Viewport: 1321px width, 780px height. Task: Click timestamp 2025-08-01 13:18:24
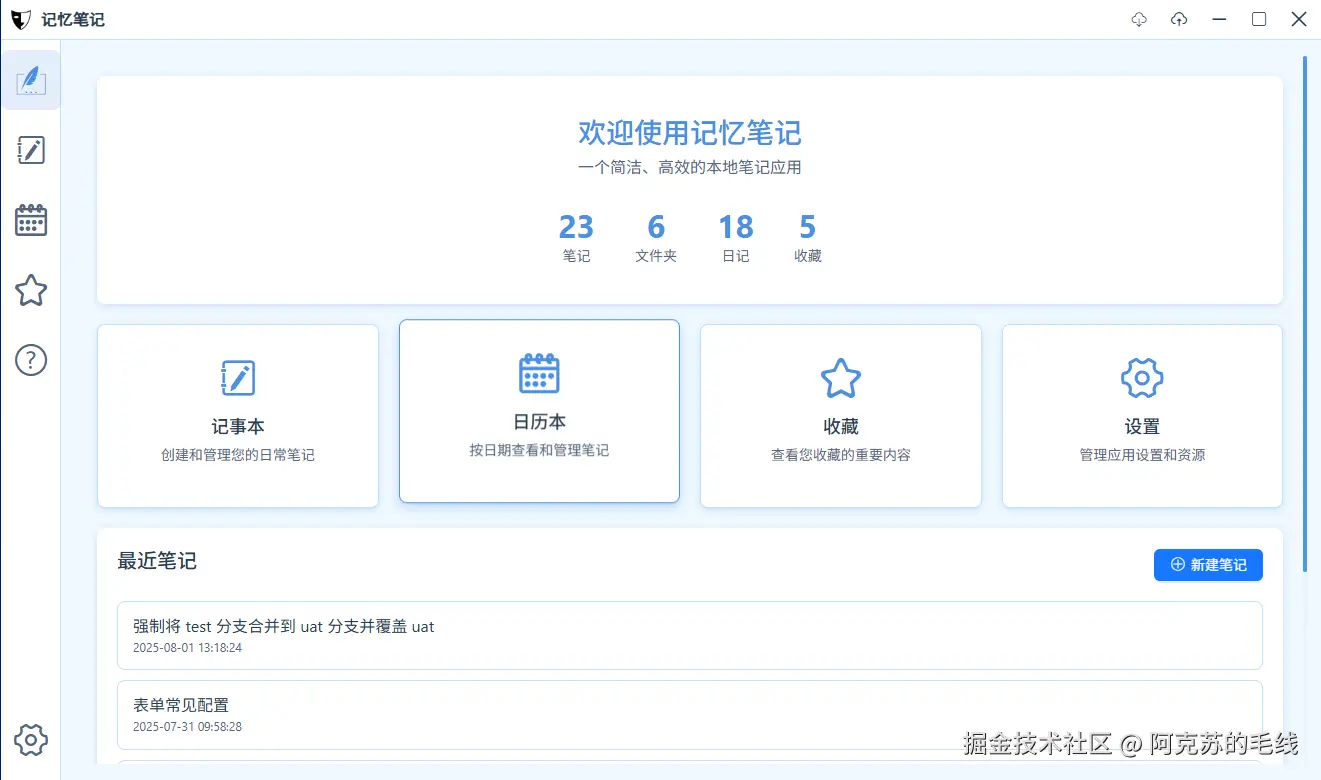(x=187, y=648)
